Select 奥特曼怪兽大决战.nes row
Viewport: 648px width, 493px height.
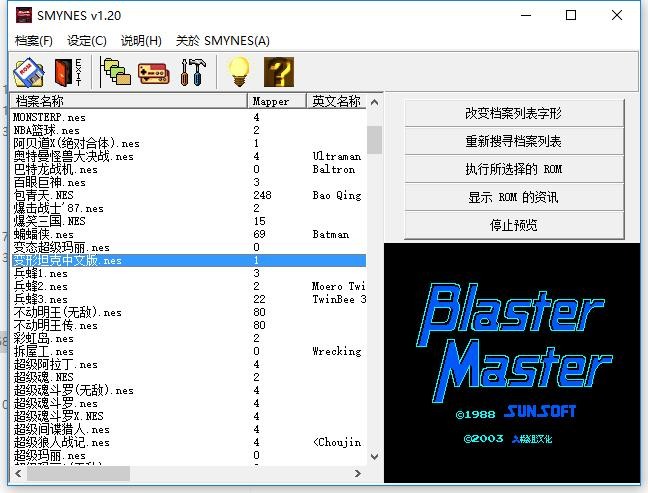tap(188, 156)
